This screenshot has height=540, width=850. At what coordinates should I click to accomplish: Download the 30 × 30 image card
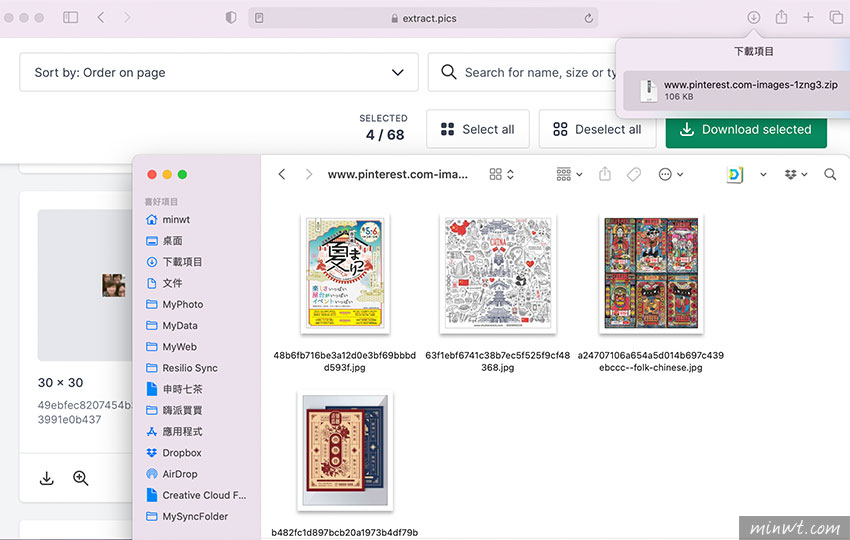tap(47, 478)
